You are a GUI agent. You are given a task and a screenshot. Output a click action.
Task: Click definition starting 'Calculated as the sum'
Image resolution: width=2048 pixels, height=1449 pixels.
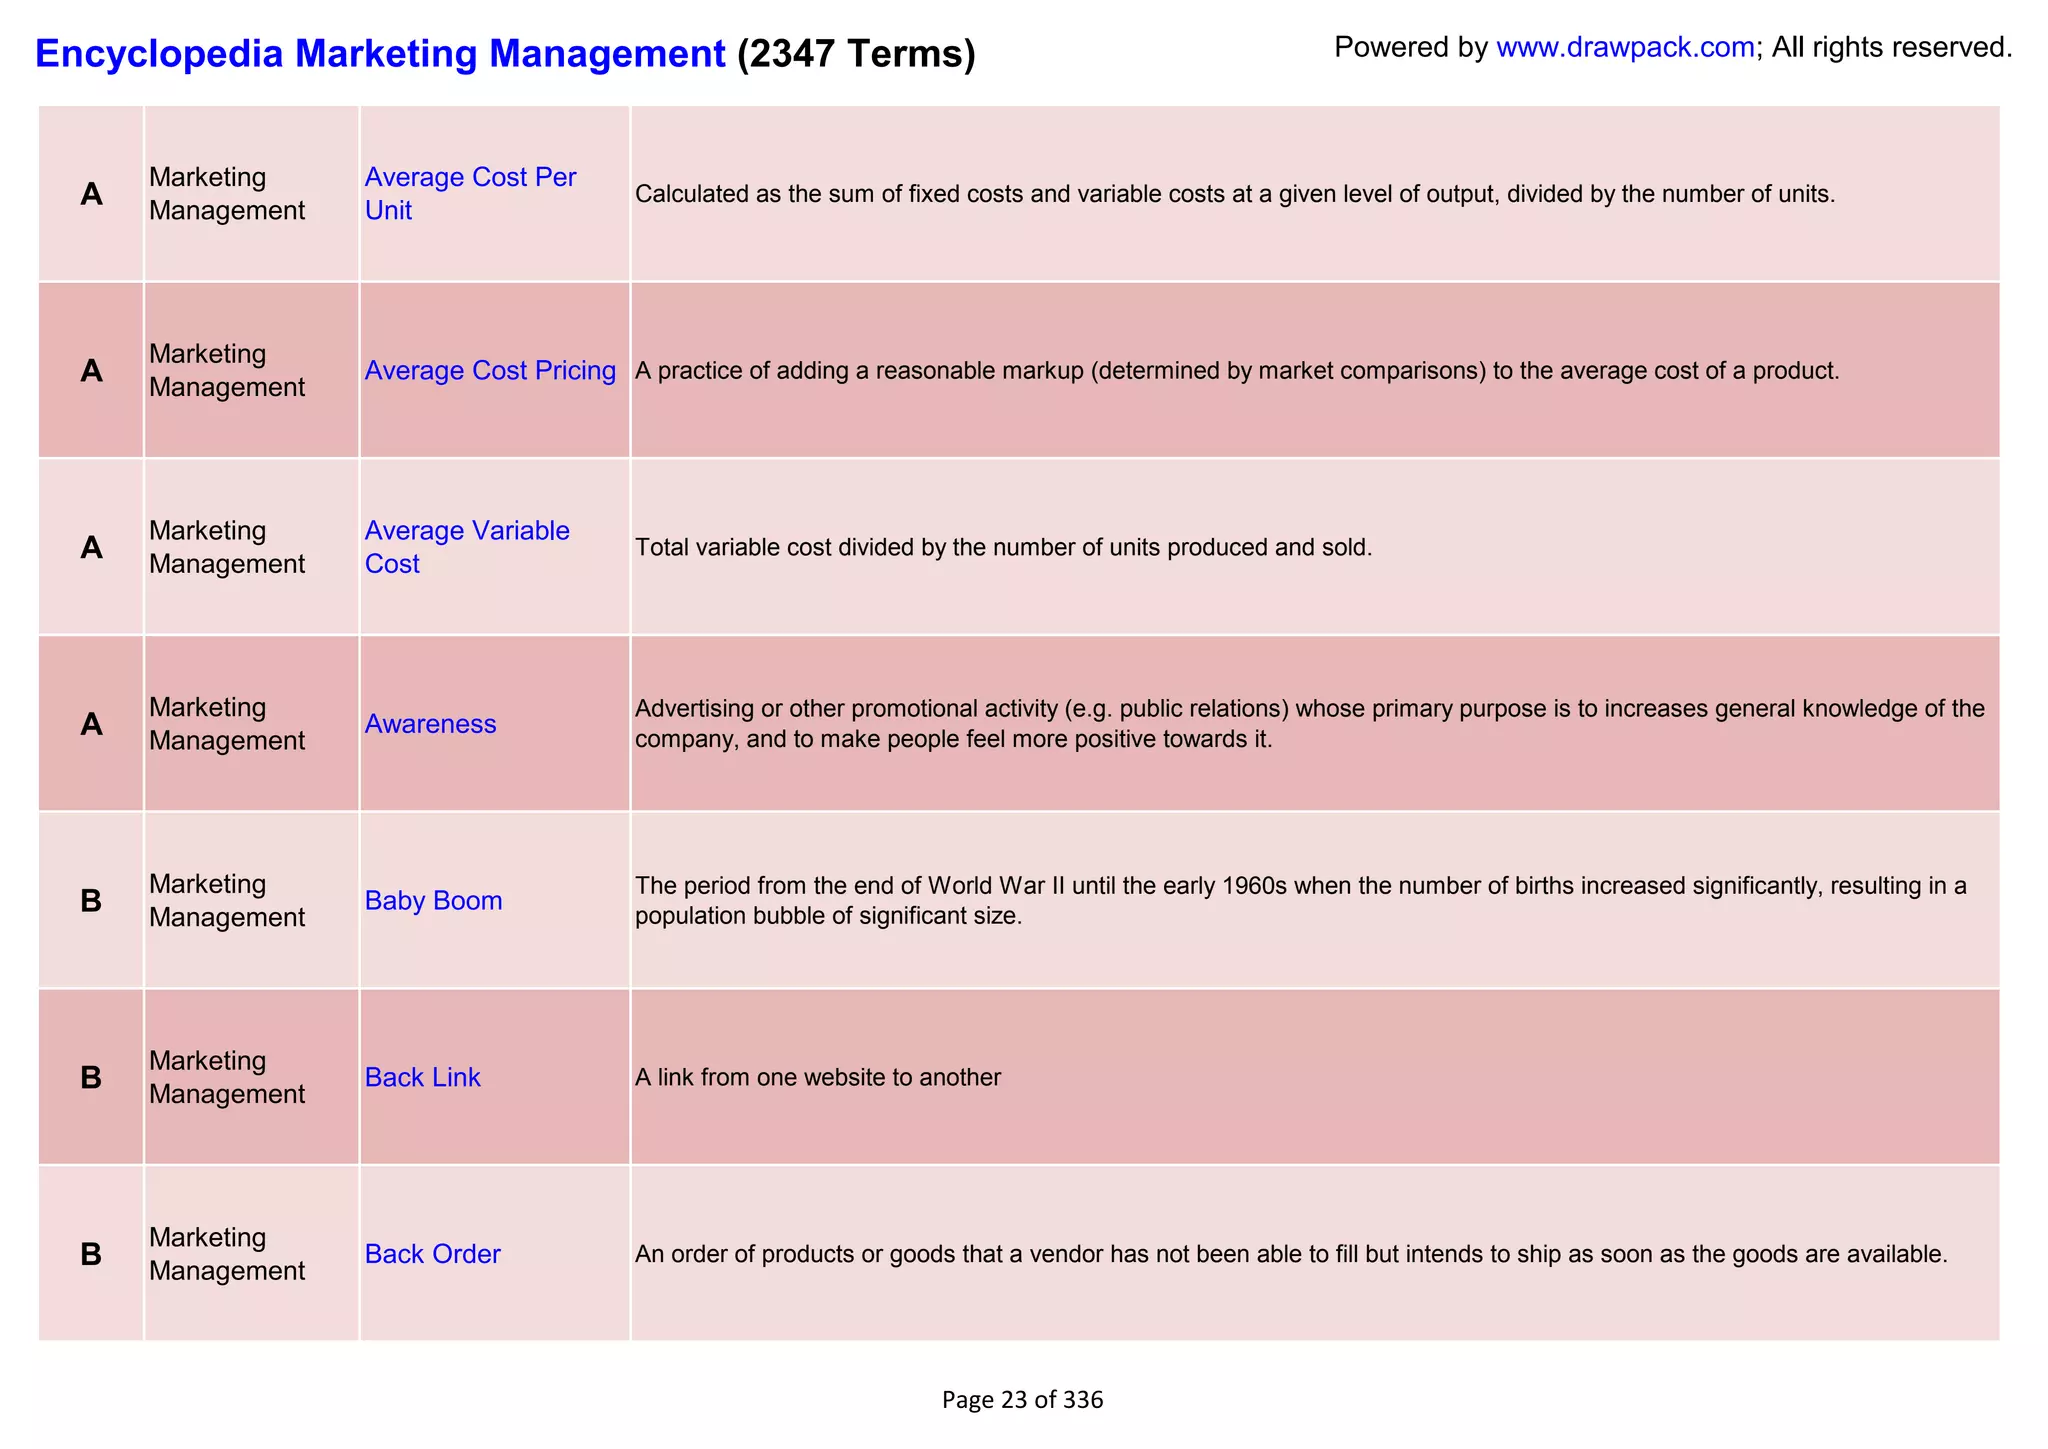1235,193
